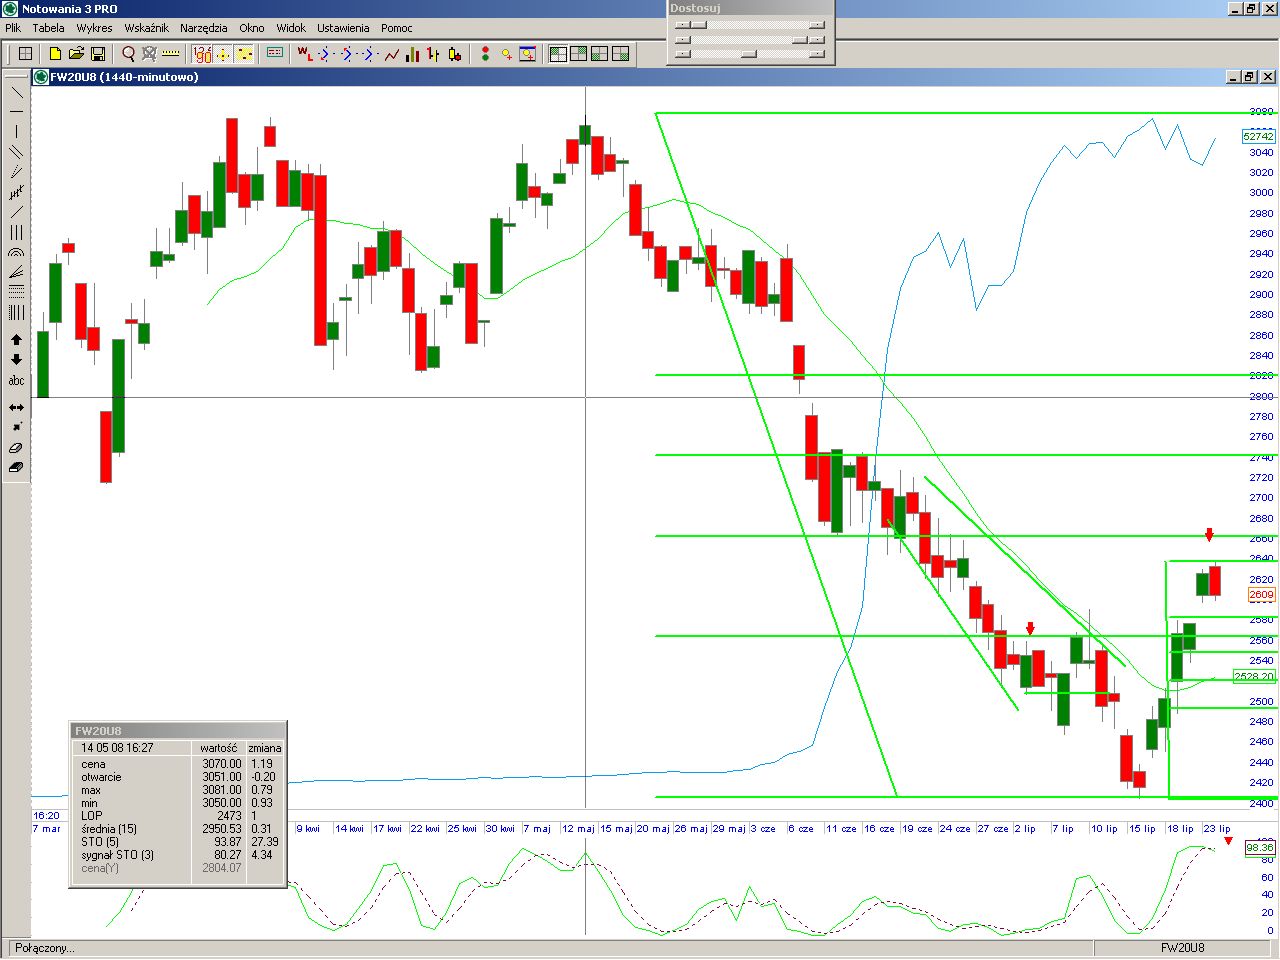Open the Okno menu

coord(252,28)
